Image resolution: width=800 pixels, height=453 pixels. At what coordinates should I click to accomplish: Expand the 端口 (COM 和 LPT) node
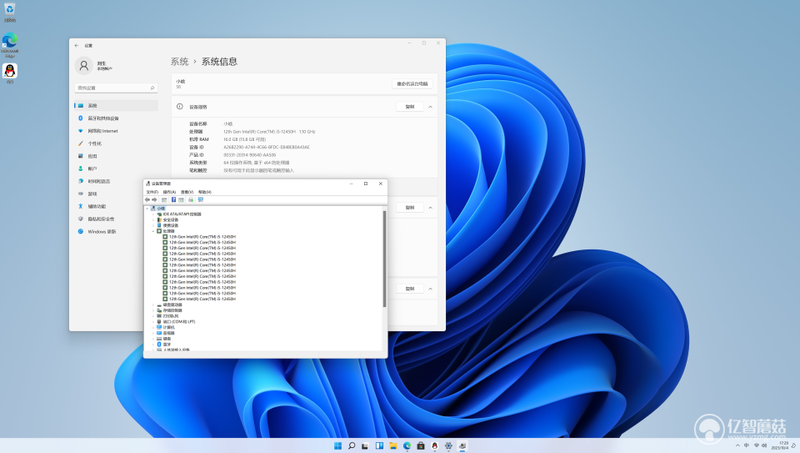click(153, 322)
